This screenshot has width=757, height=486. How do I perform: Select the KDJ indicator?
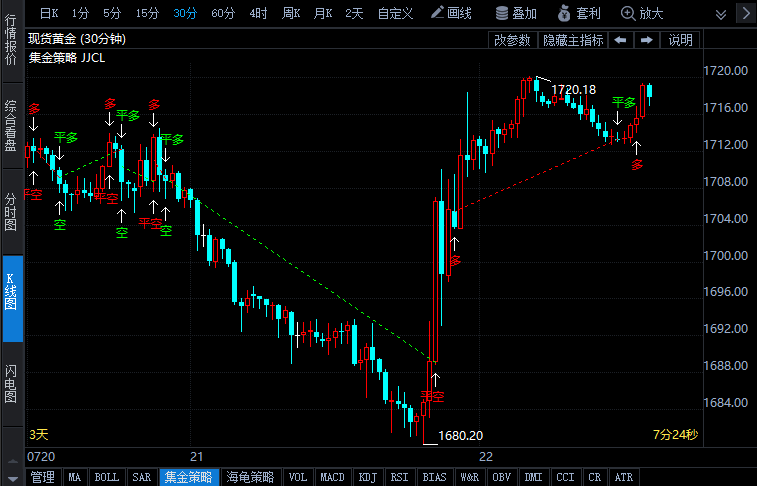tap(368, 477)
